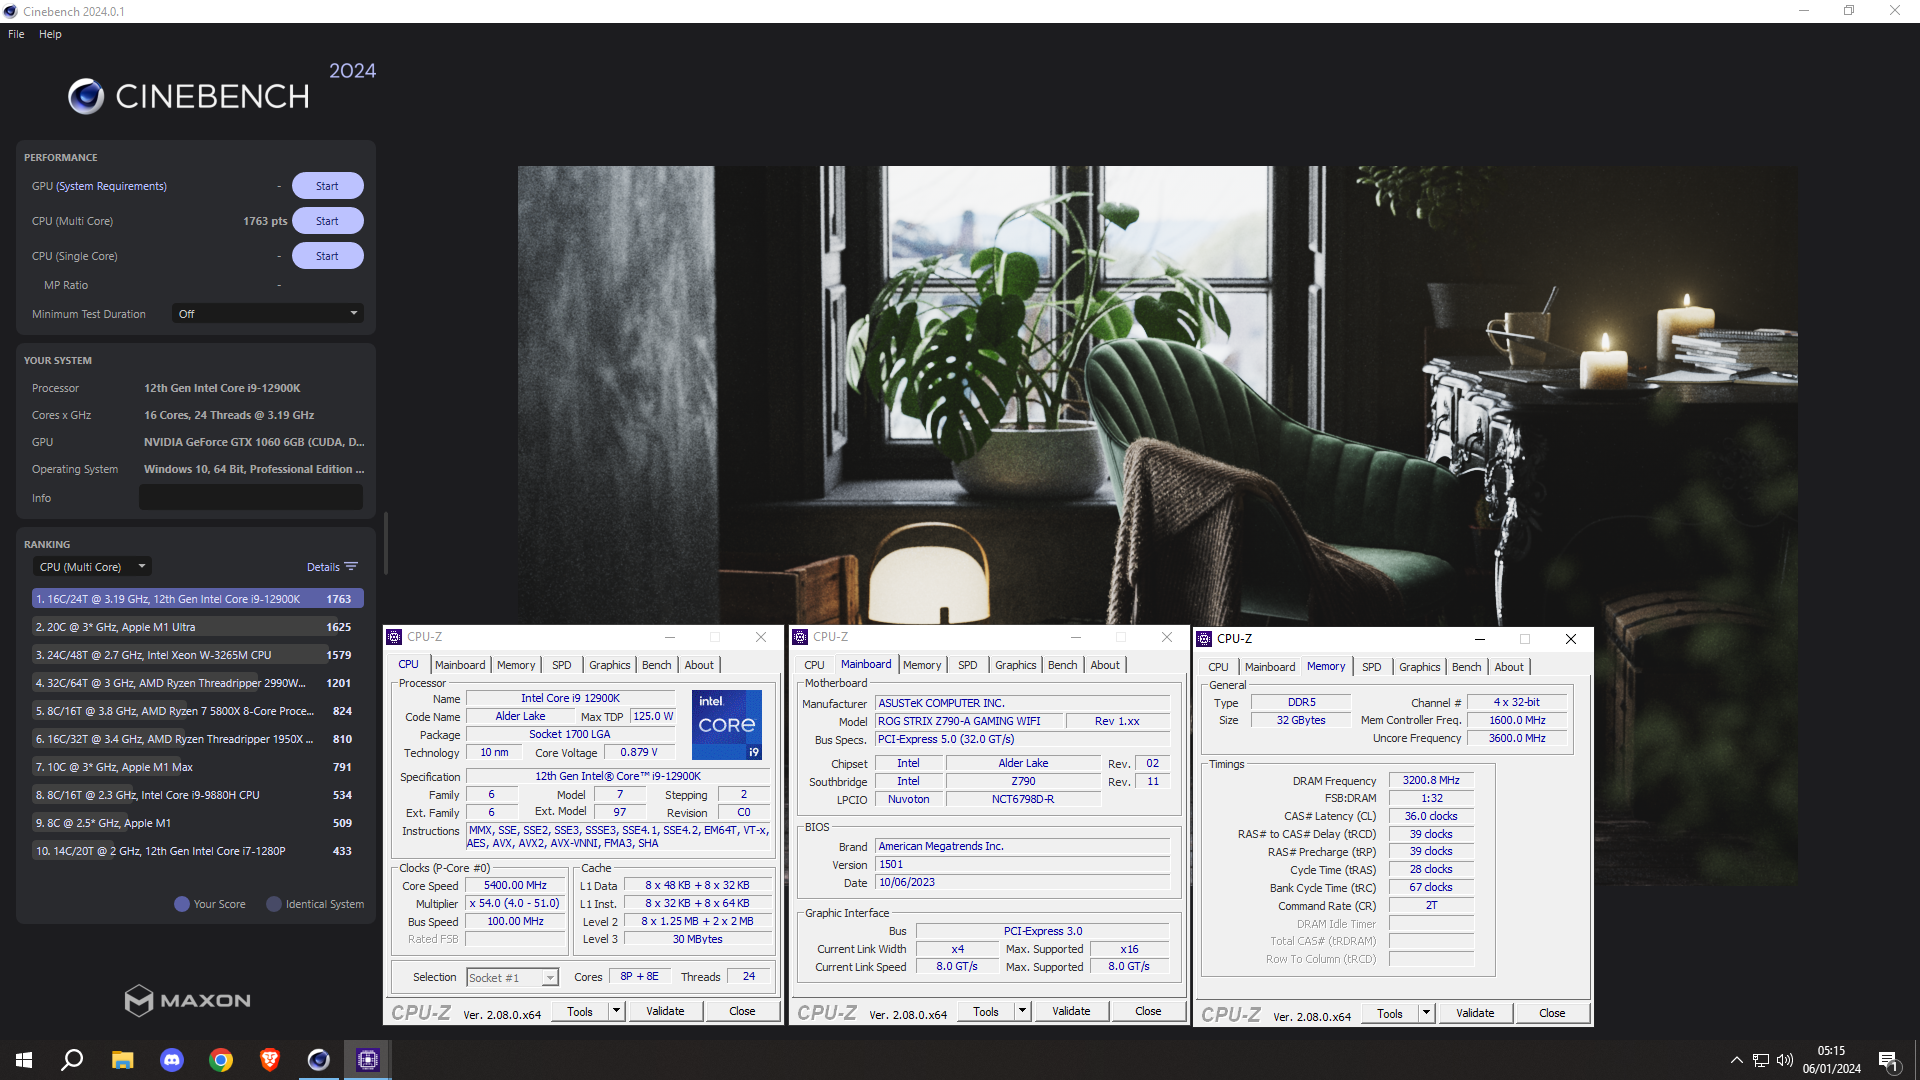Select ranking row AMD Ryzen 7 5800X
Viewport: 1920px width, 1080px height.
(x=197, y=711)
